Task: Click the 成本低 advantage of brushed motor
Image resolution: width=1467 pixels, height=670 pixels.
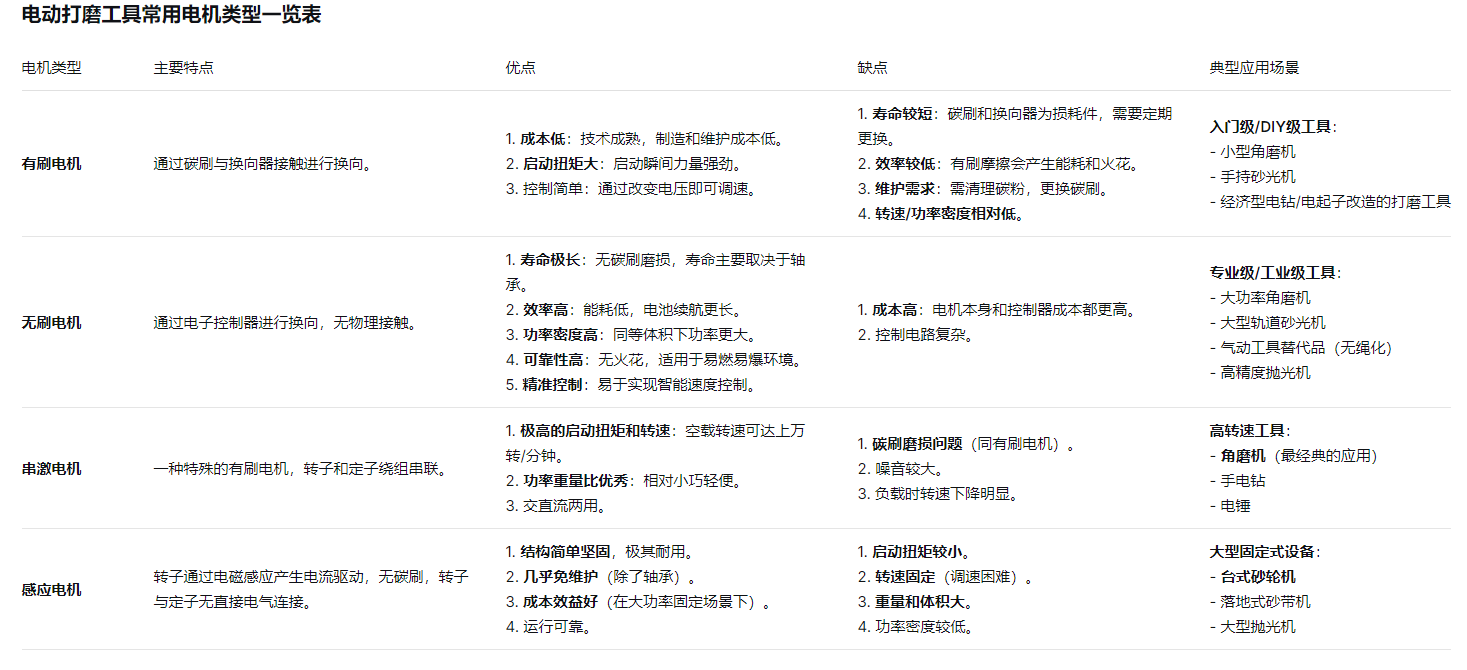Action: [x=545, y=139]
